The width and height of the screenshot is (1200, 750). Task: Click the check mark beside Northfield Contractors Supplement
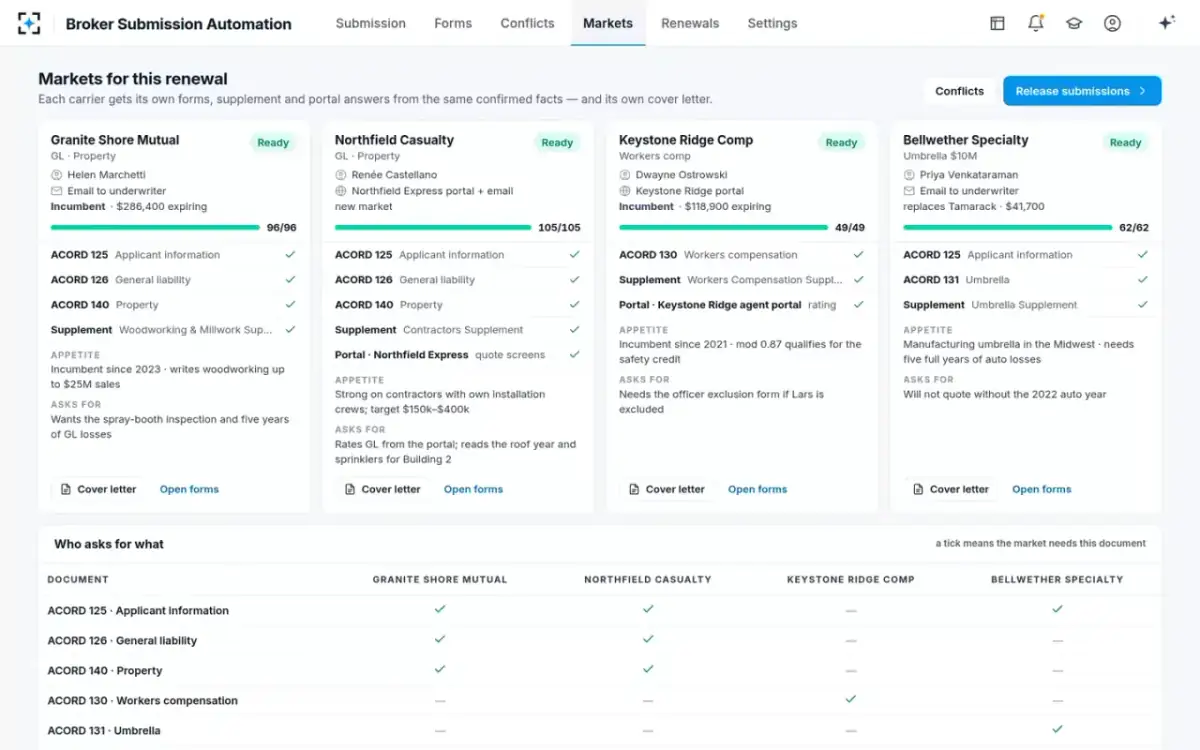(x=574, y=330)
